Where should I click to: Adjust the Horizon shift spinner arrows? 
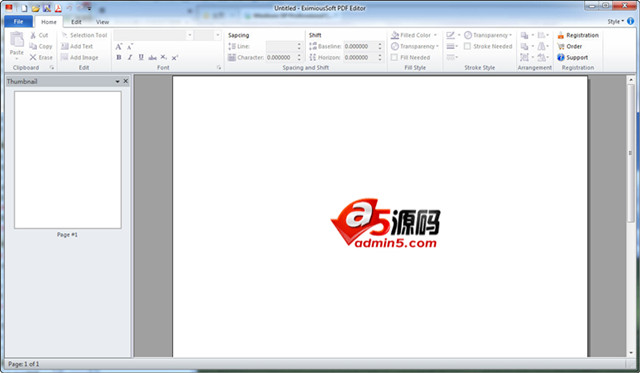[x=380, y=58]
